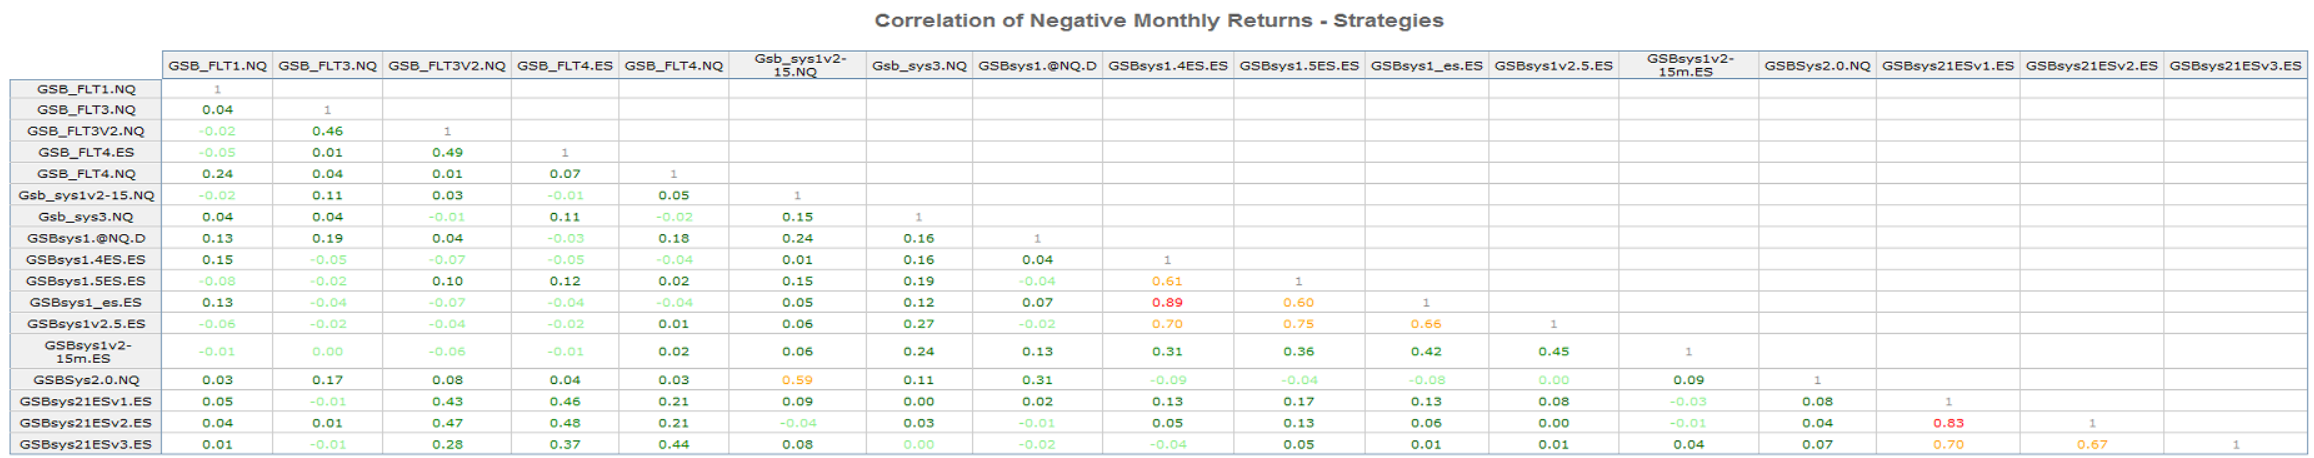Click the Gsb_sys1v2-15.NQ column header
This screenshot has height=458, width=2314.
point(796,65)
